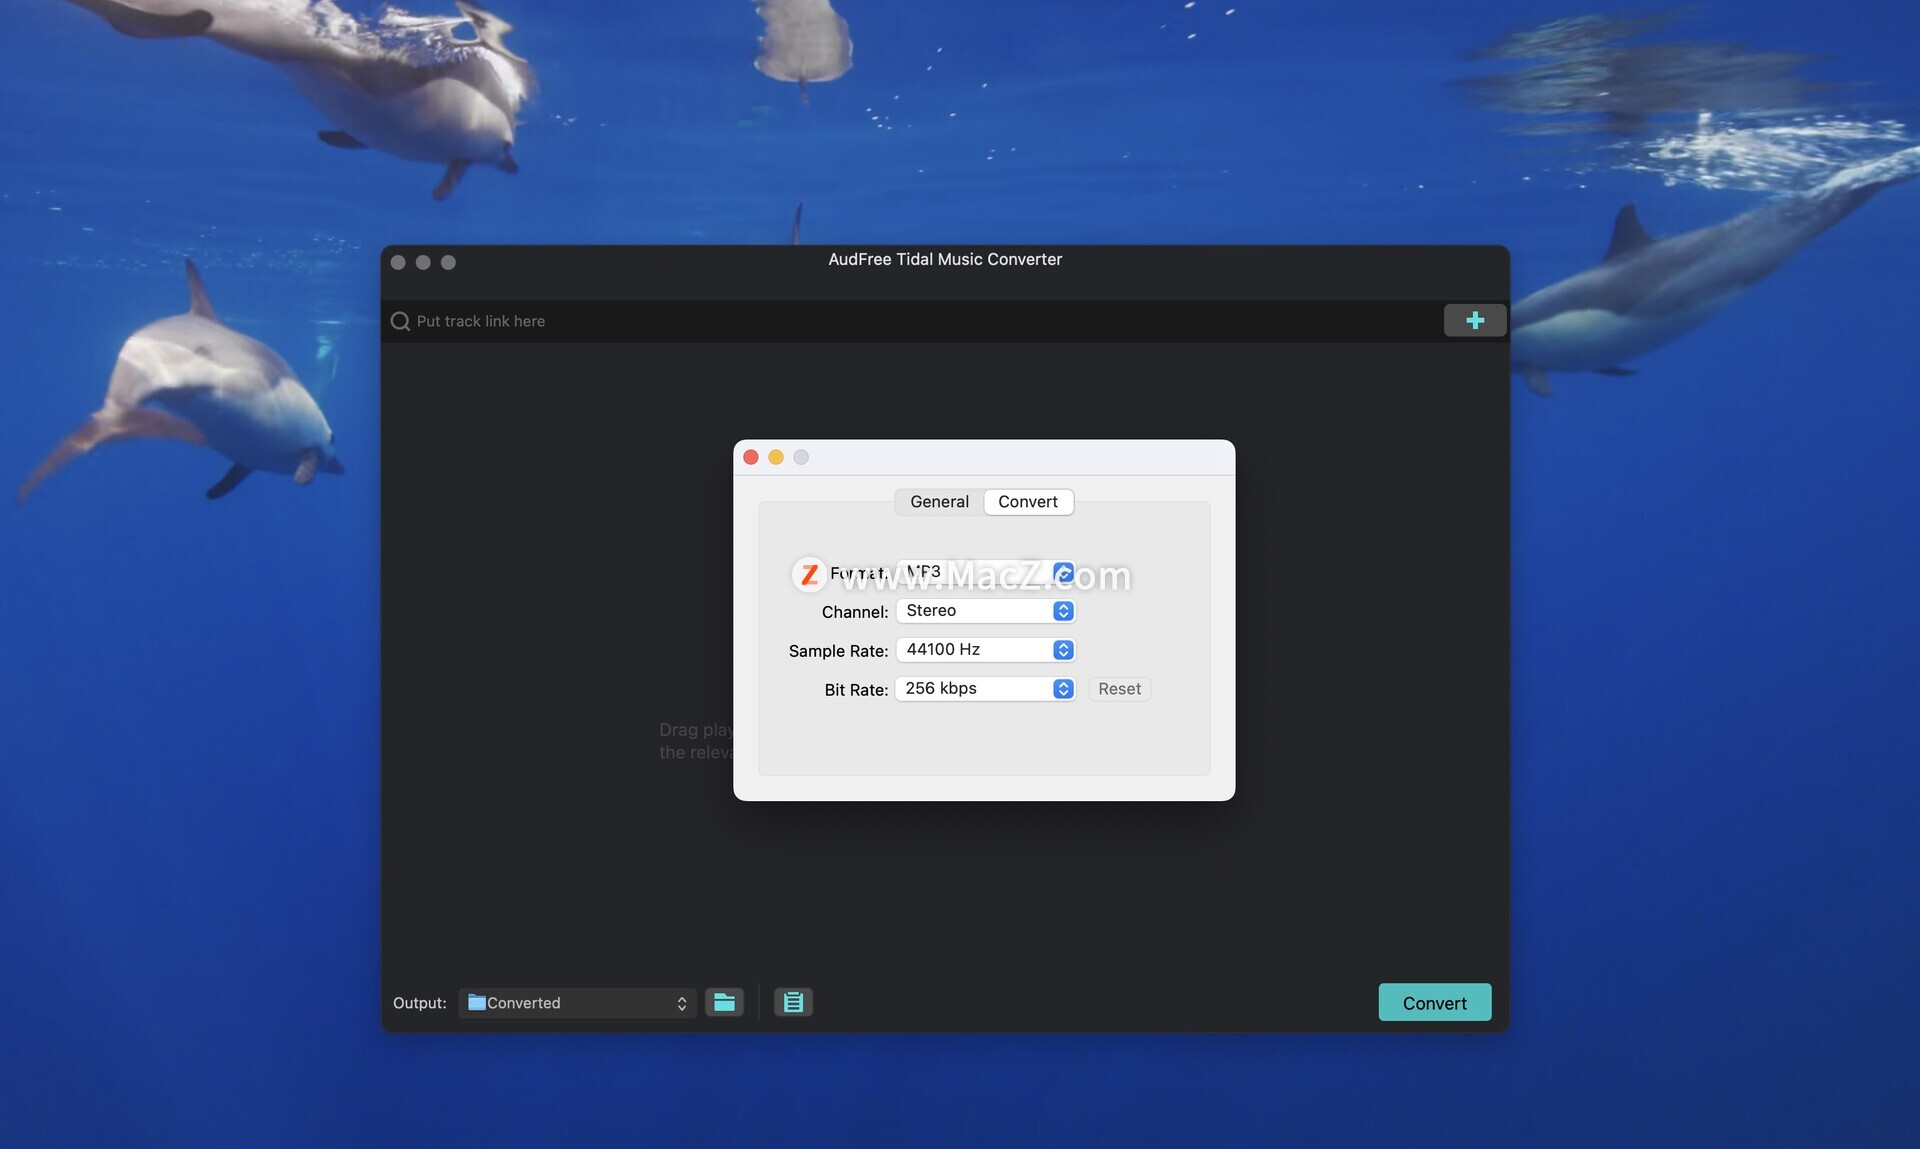
Task: Minimize the preferences dialog with yellow button
Action: pos(776,457)
